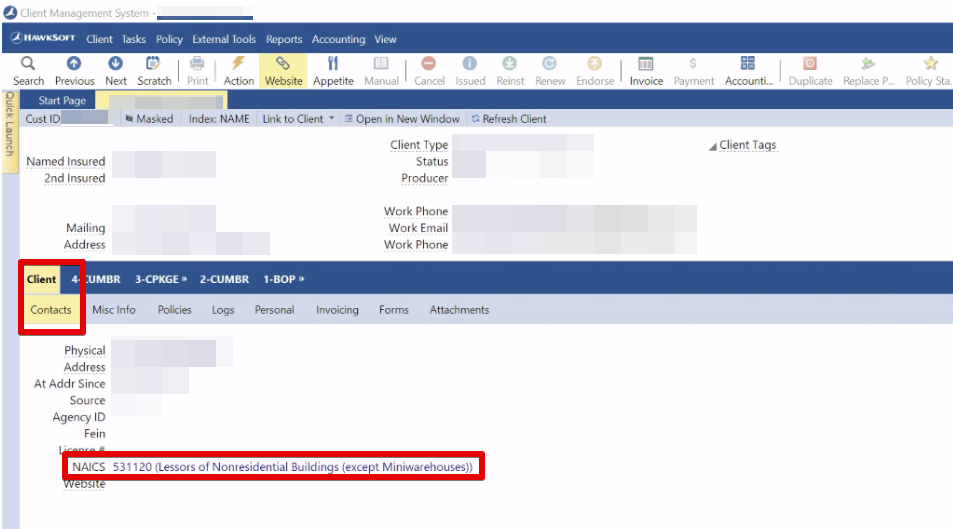This screenshot has height=529, width=953.
Task: Click Index: NAME button
Action: 219,119
